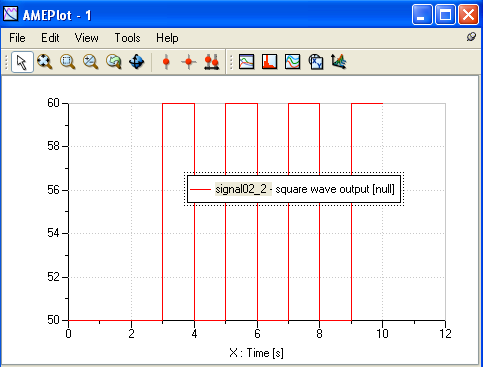This screenshot has height=367, width=483.
Task: Open the Tools menu
Action: (x=127, y=38)
